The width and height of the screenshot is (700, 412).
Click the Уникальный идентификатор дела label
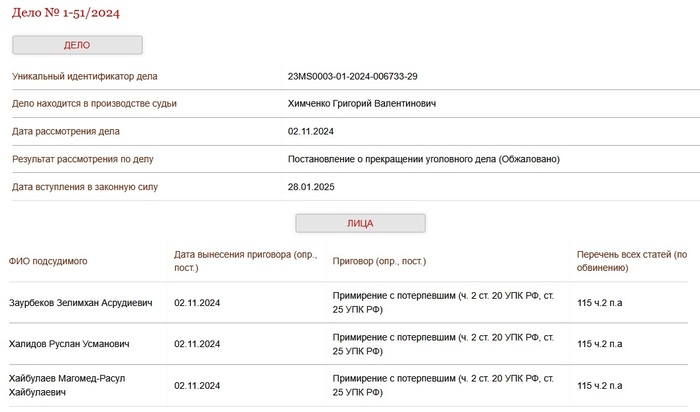(84, 76)
